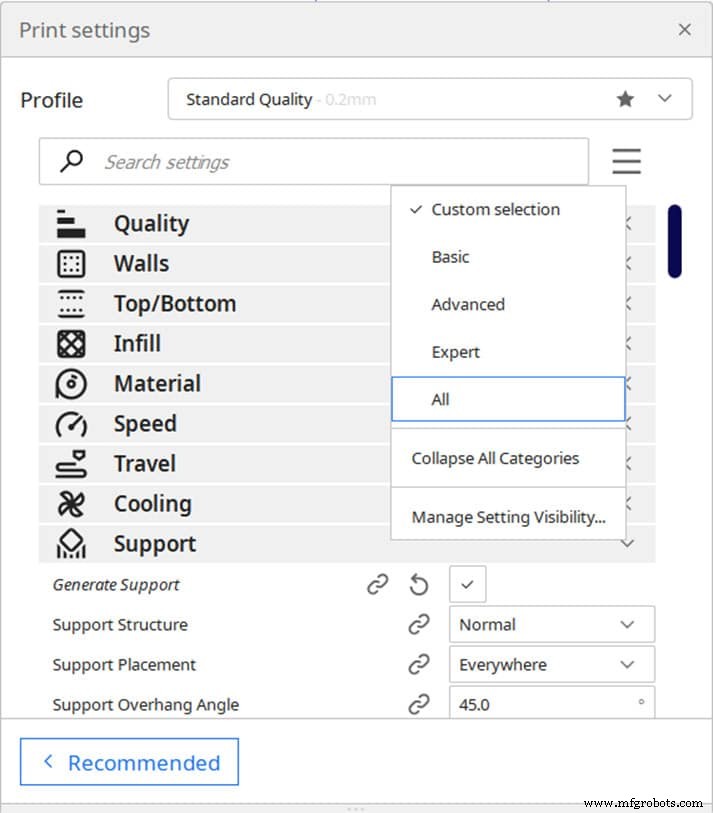
Task: Open the Support Structure dropdown showing Normal
Action: 551,624
